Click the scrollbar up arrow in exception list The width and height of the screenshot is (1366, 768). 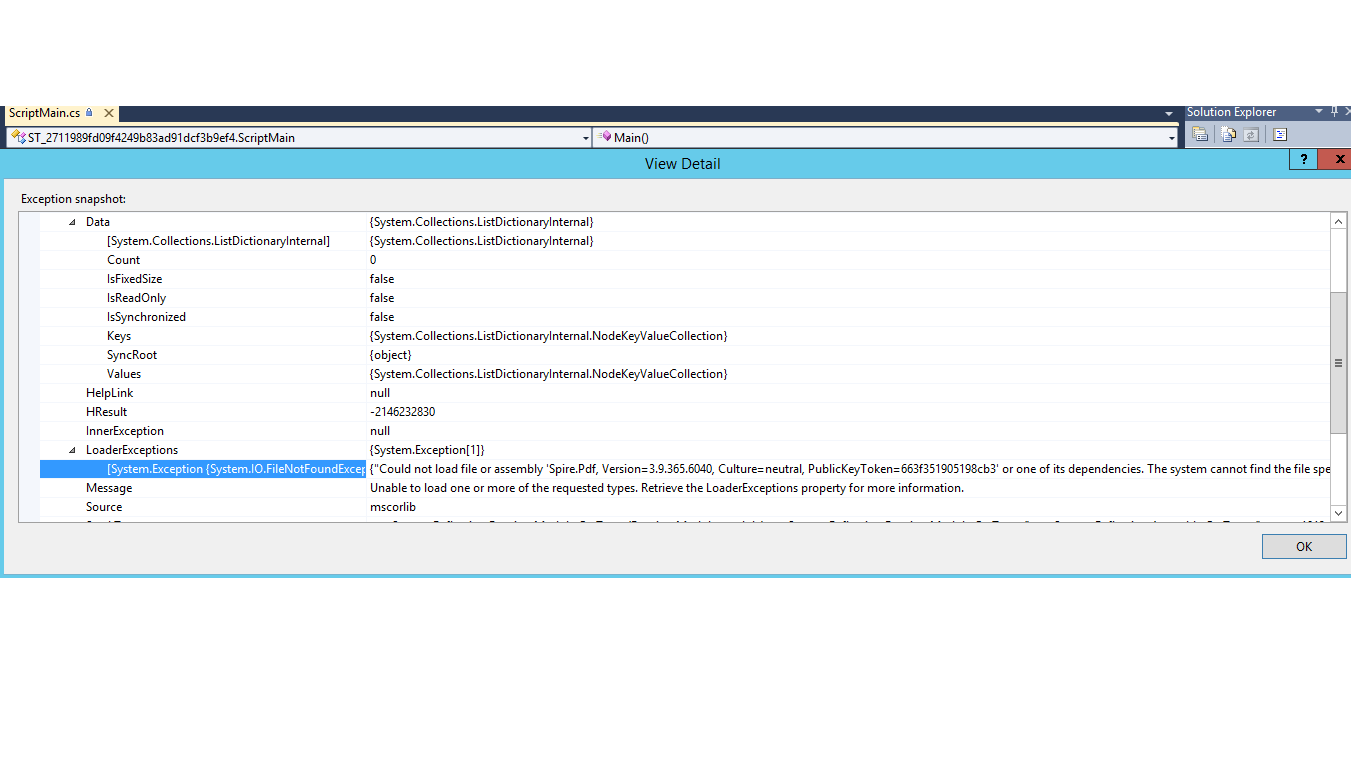click(1338, 221)
